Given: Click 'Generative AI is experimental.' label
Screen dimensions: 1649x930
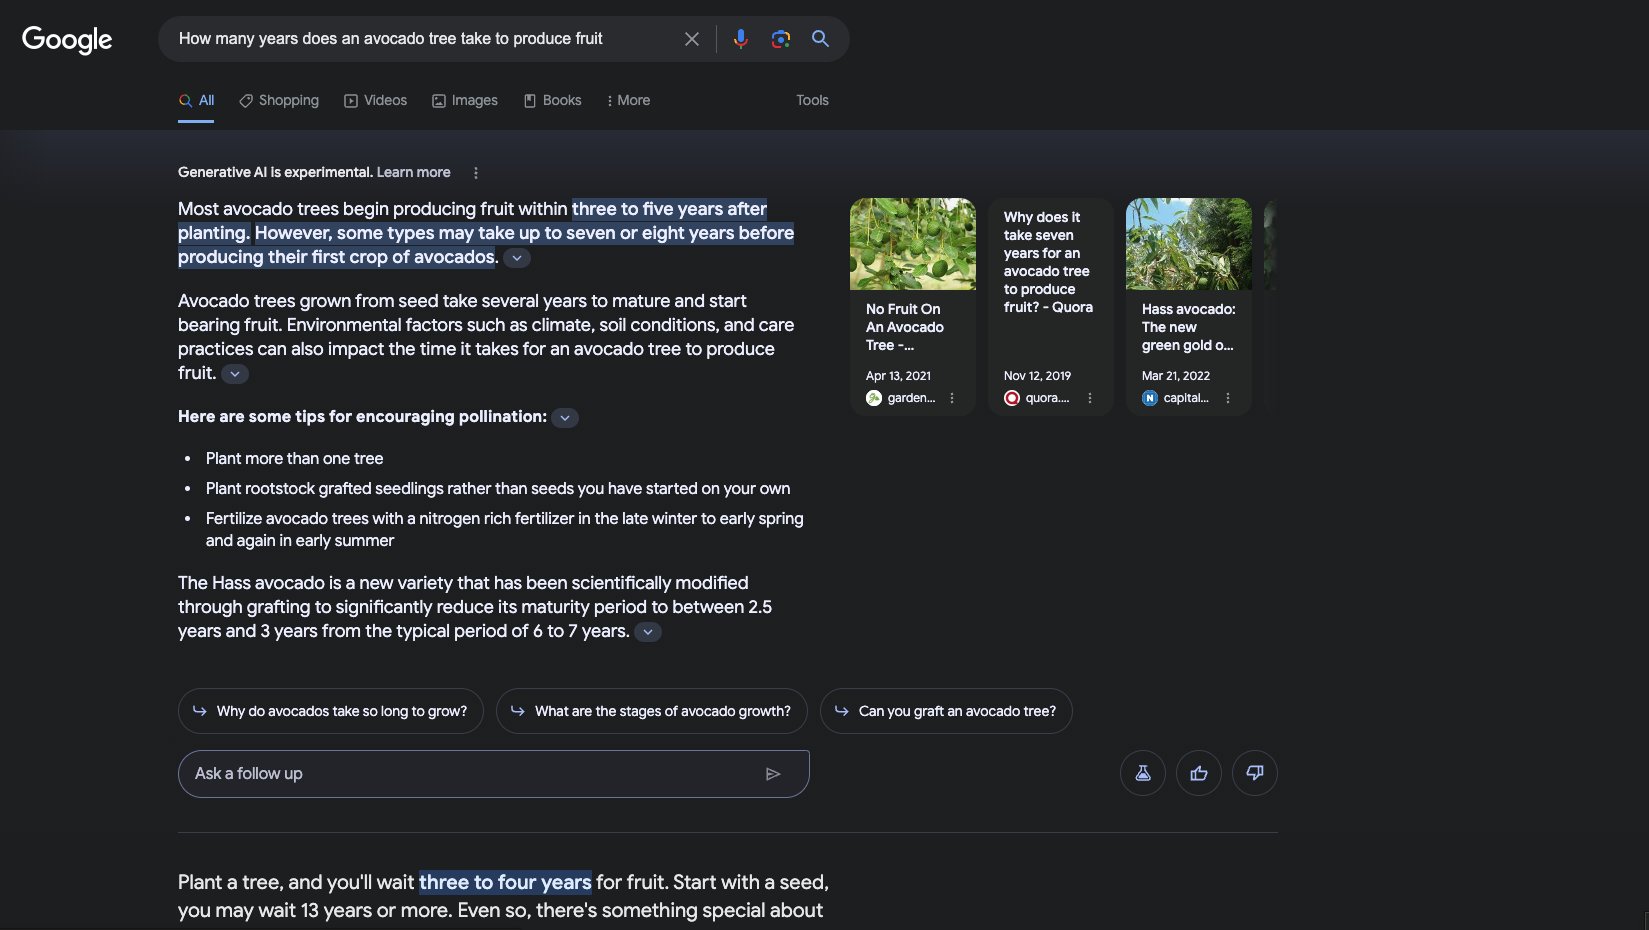Looking at the screenshot, I should point(275,172).
